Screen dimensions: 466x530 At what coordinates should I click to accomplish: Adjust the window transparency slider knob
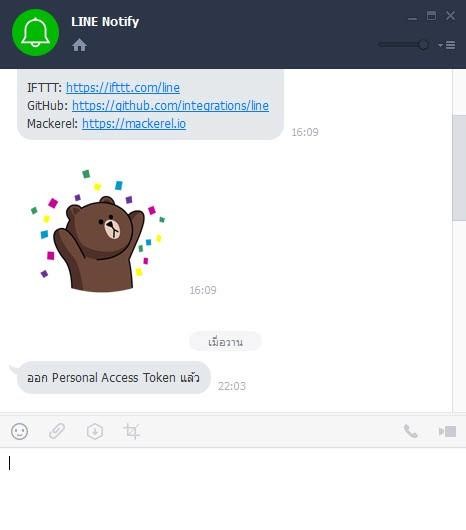[423, 45]
